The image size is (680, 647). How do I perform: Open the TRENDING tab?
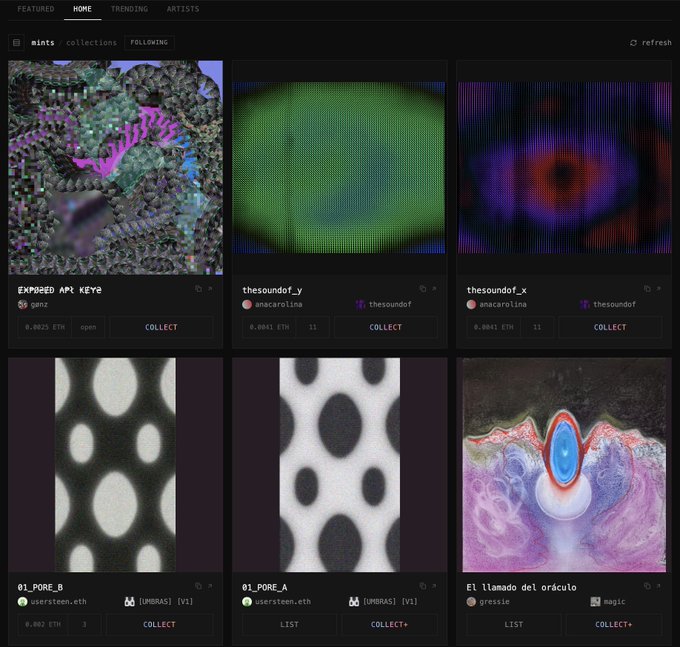(129, 9)
